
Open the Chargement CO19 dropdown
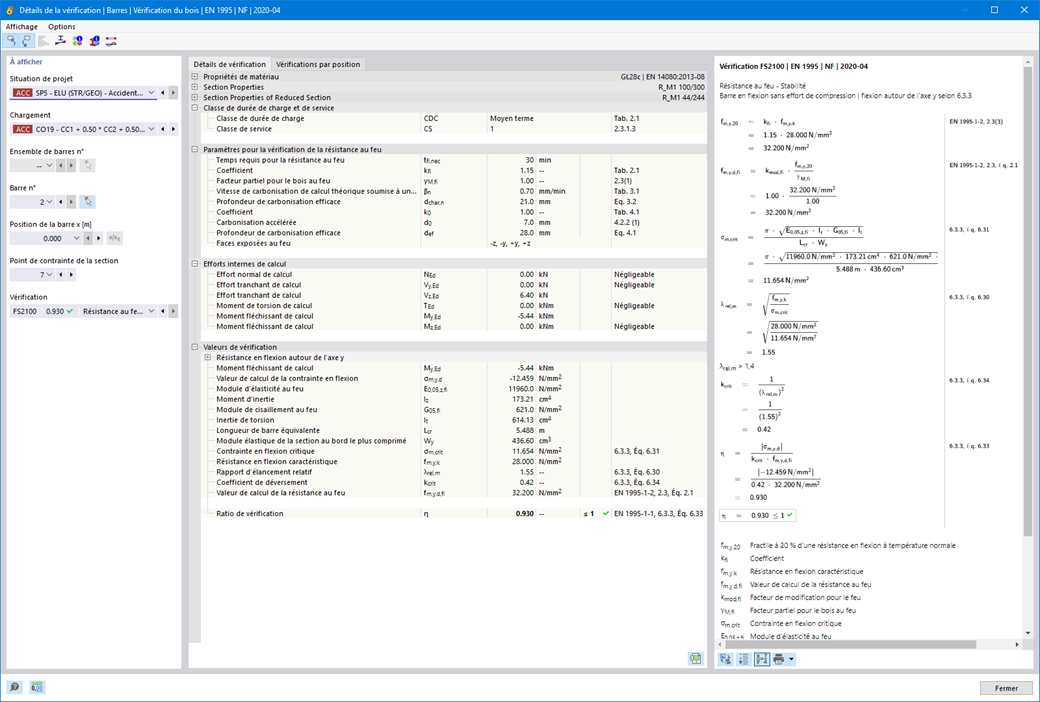pyautogui.click(x=151, y=129)
